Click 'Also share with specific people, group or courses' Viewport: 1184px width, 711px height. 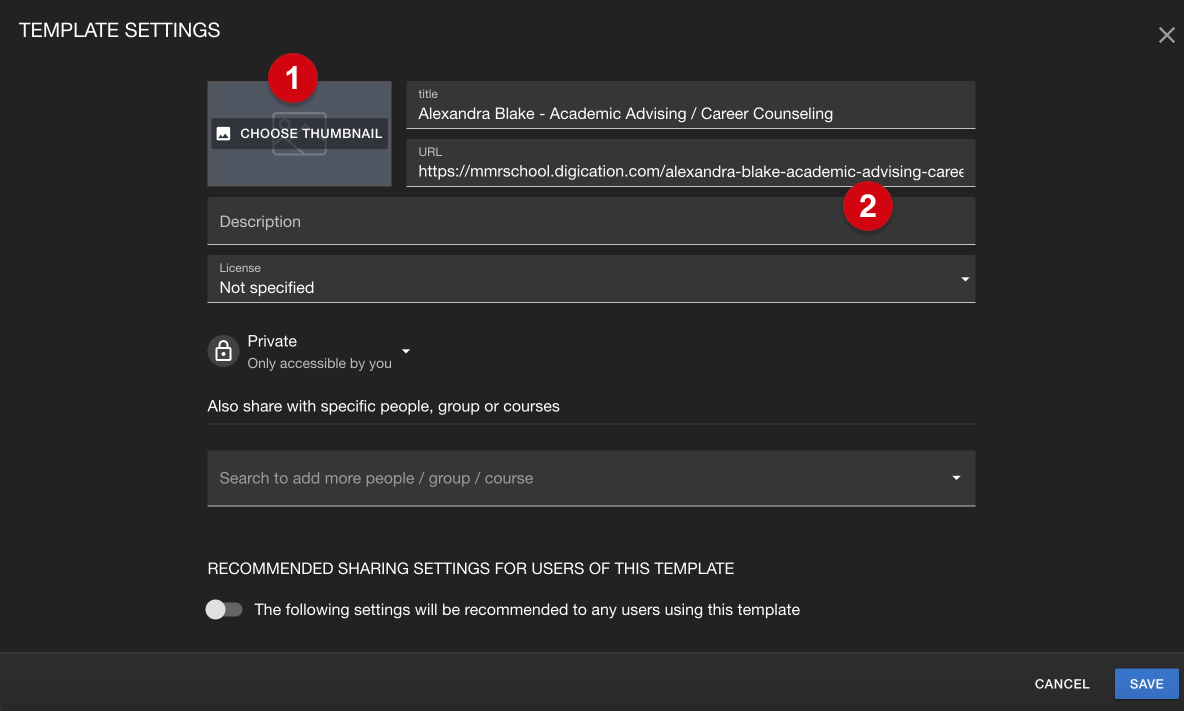pyautogui.click(x=384, y=406)
